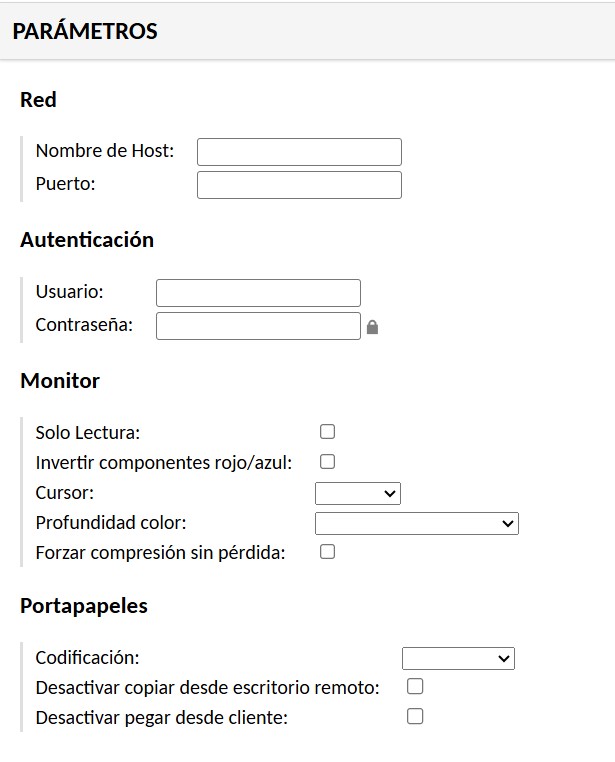Click the Solo Lectura label text
Viewport: 615px width, 762px height.
pyautogui.click(x=88, y=433)
